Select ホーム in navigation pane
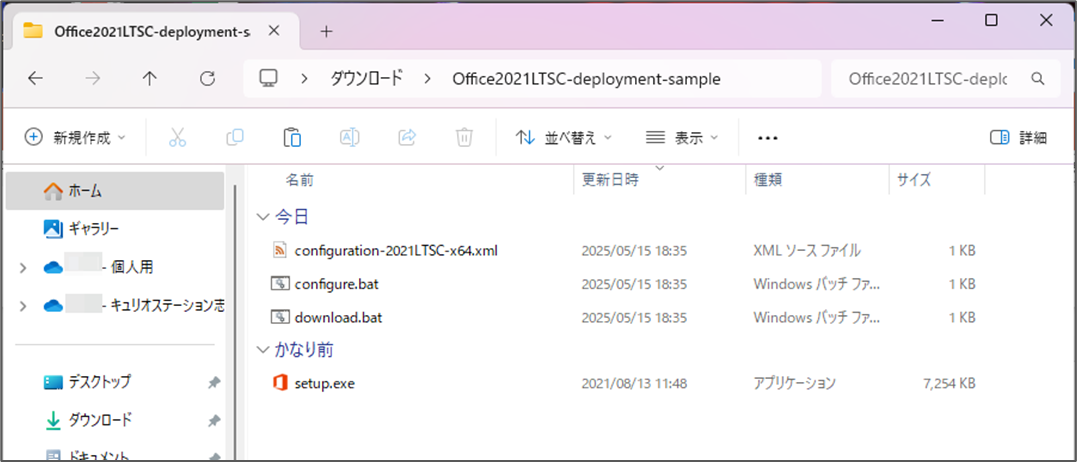 [x=115, y=191]
